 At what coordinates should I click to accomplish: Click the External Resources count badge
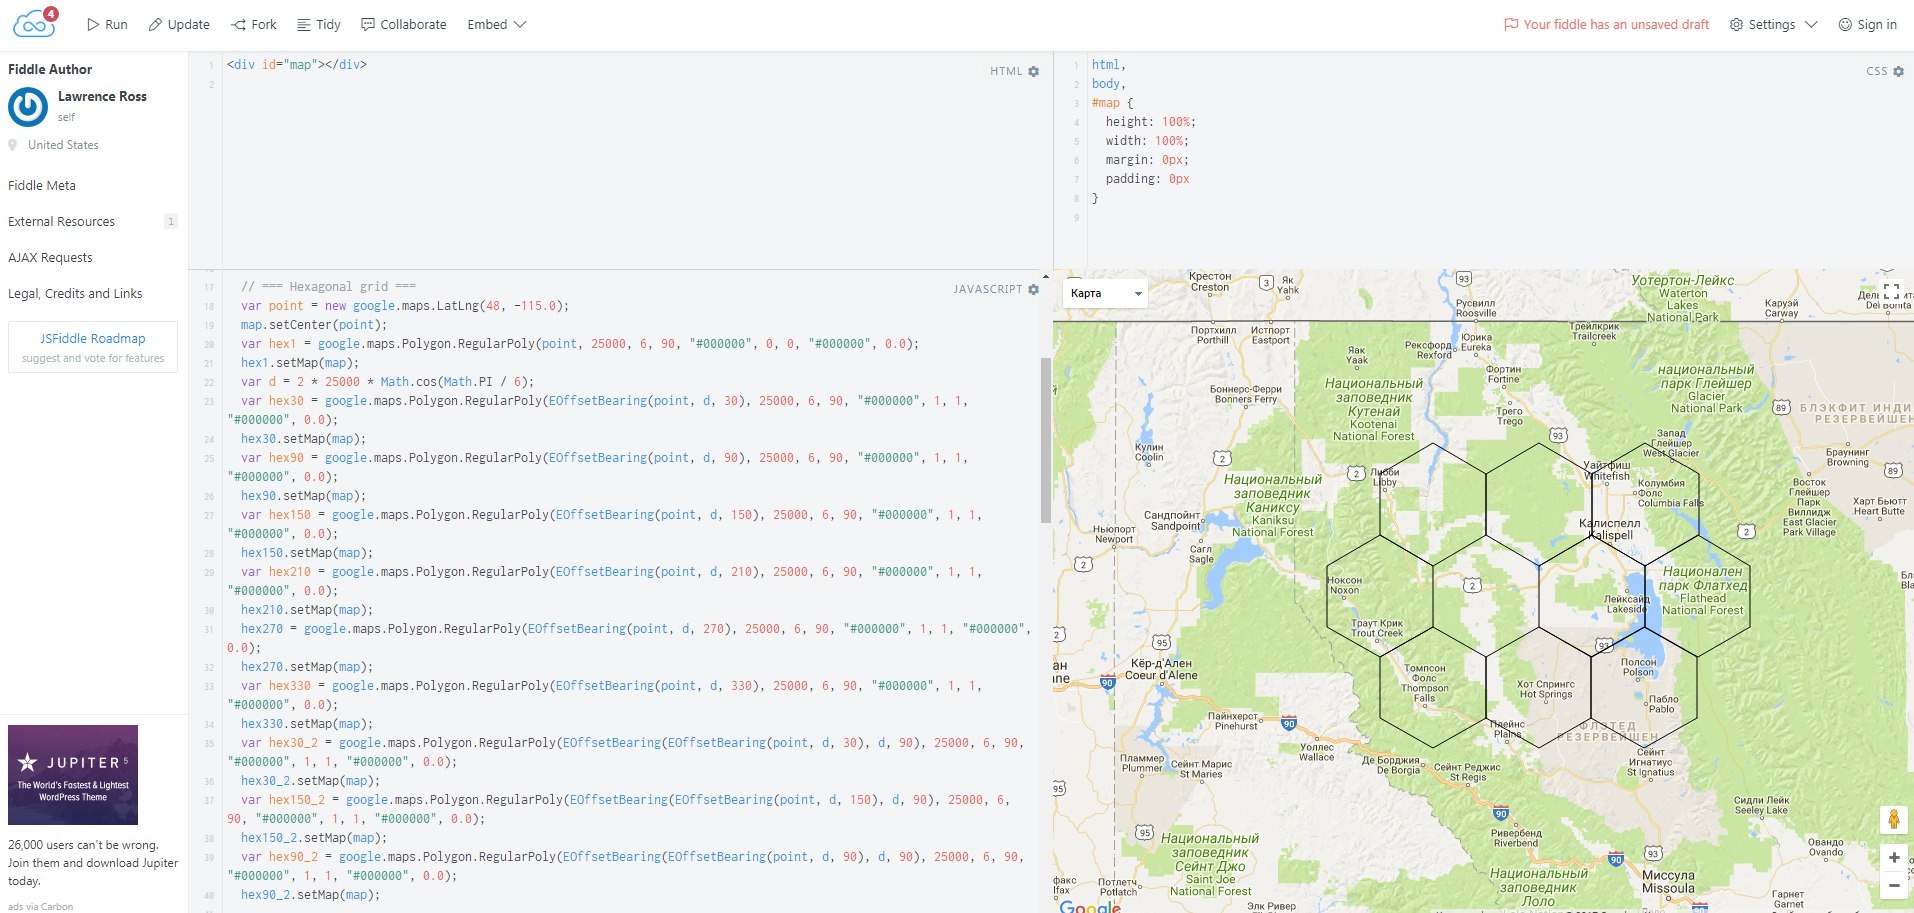coord(171,221)
